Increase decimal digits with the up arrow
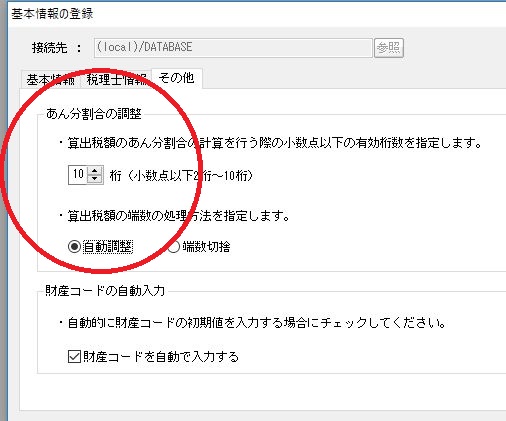The width and height of the screenshot is (506, 421). (95, 171)
